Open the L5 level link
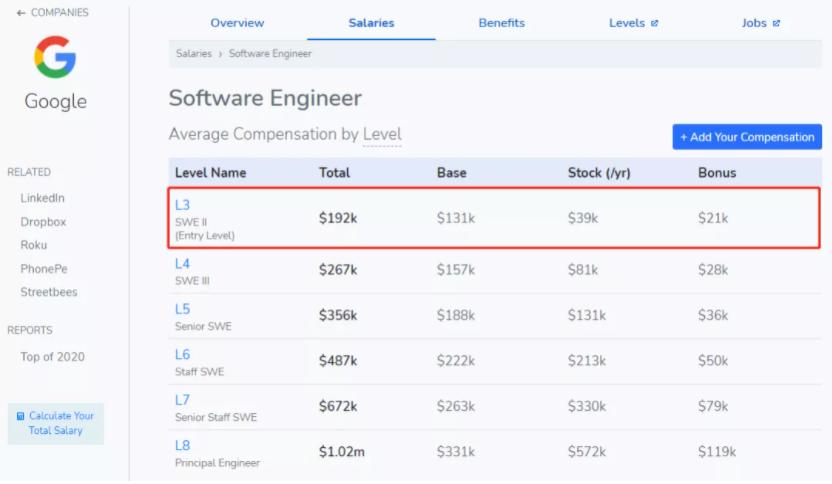This screenshot has height=484, width=832. pos(182,309)
